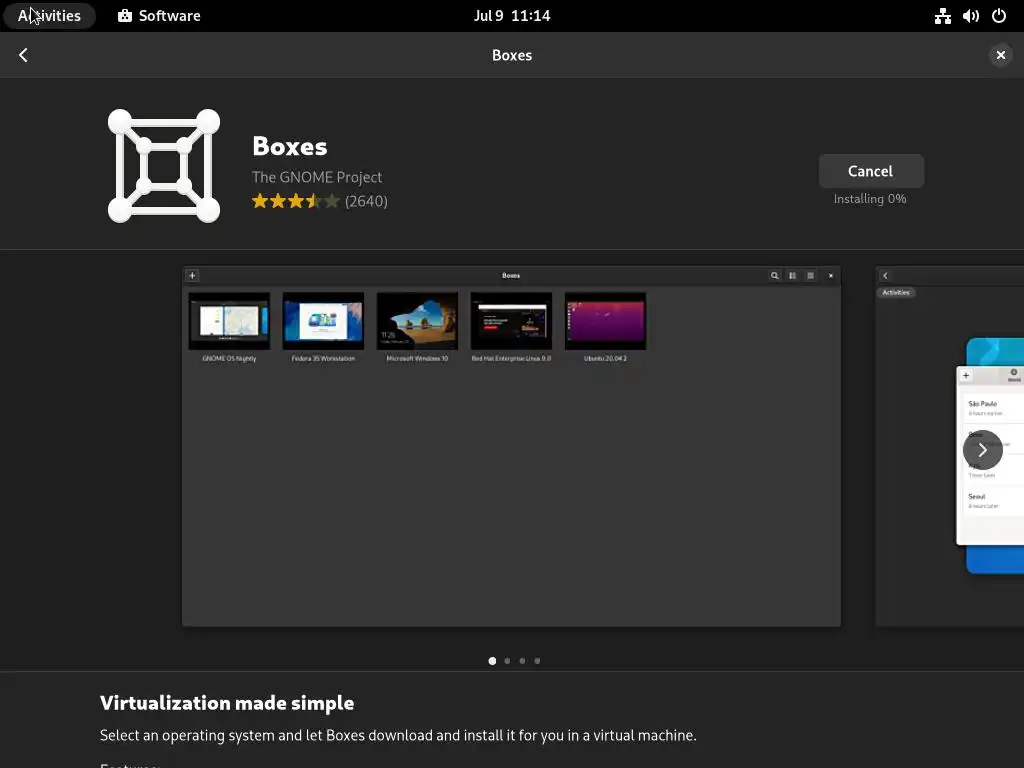The width and height of the screenshot is (1024, 768).
Task: Show the next screenshot with arrow button
Action: pyautogui.click(x=982, y=449)
